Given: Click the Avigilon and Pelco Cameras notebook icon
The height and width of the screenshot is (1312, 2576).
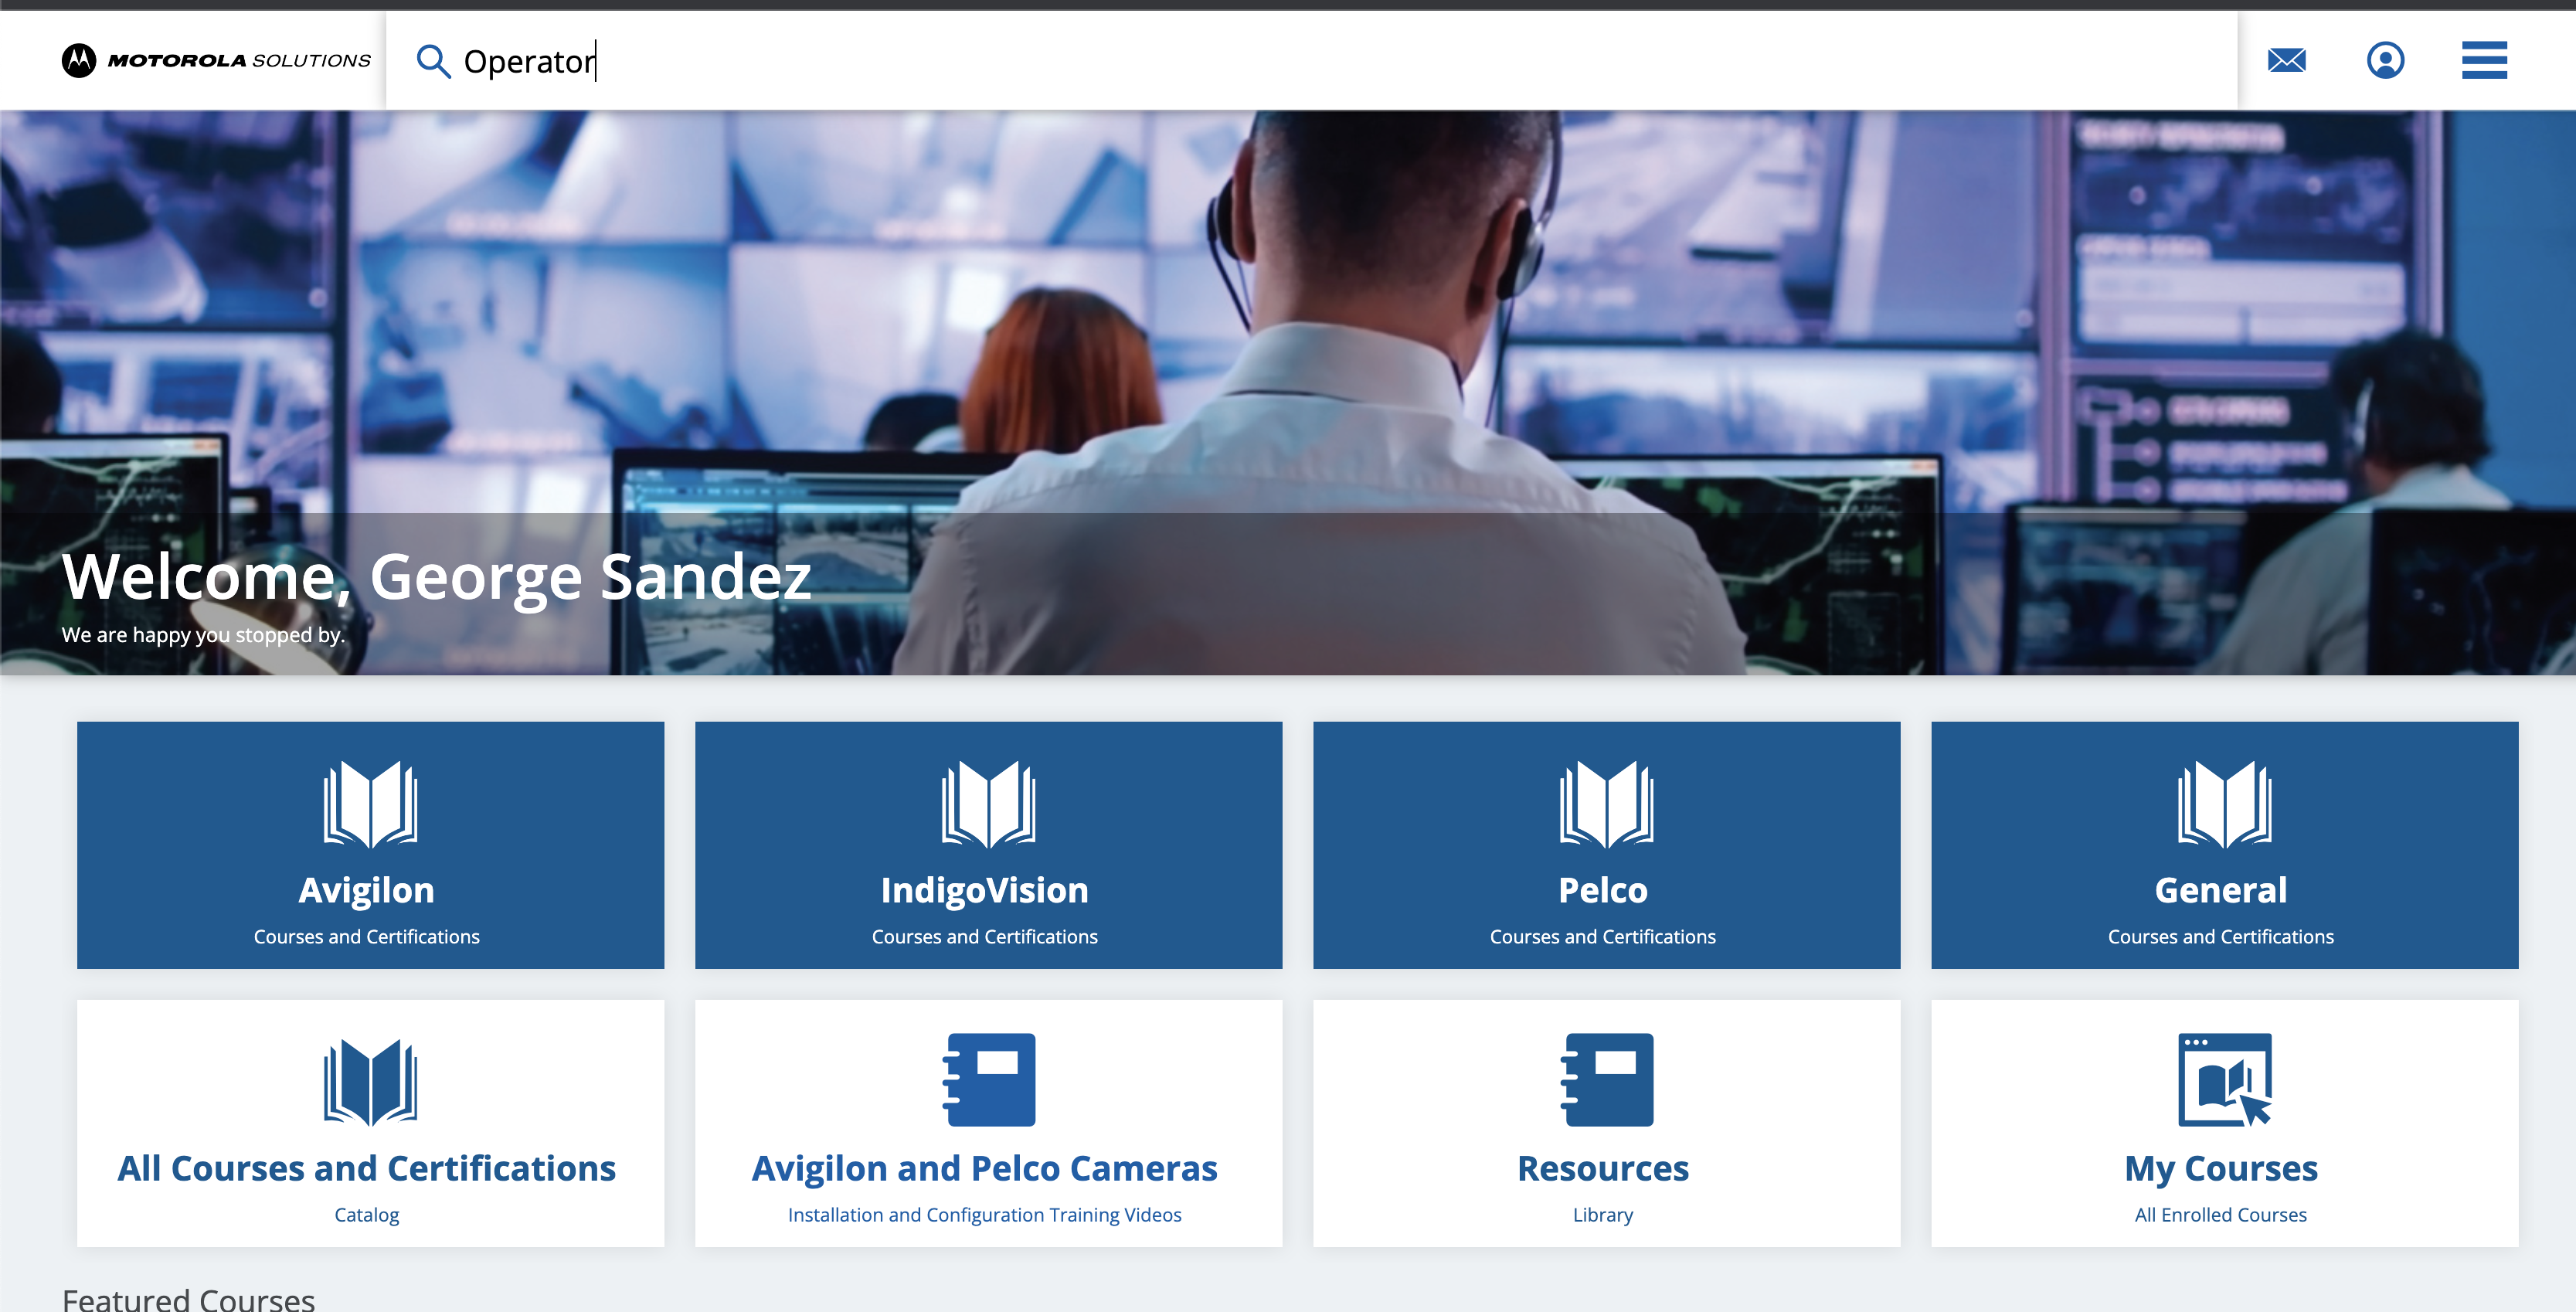Looking at the screenshot, I should click(989, 1080).
